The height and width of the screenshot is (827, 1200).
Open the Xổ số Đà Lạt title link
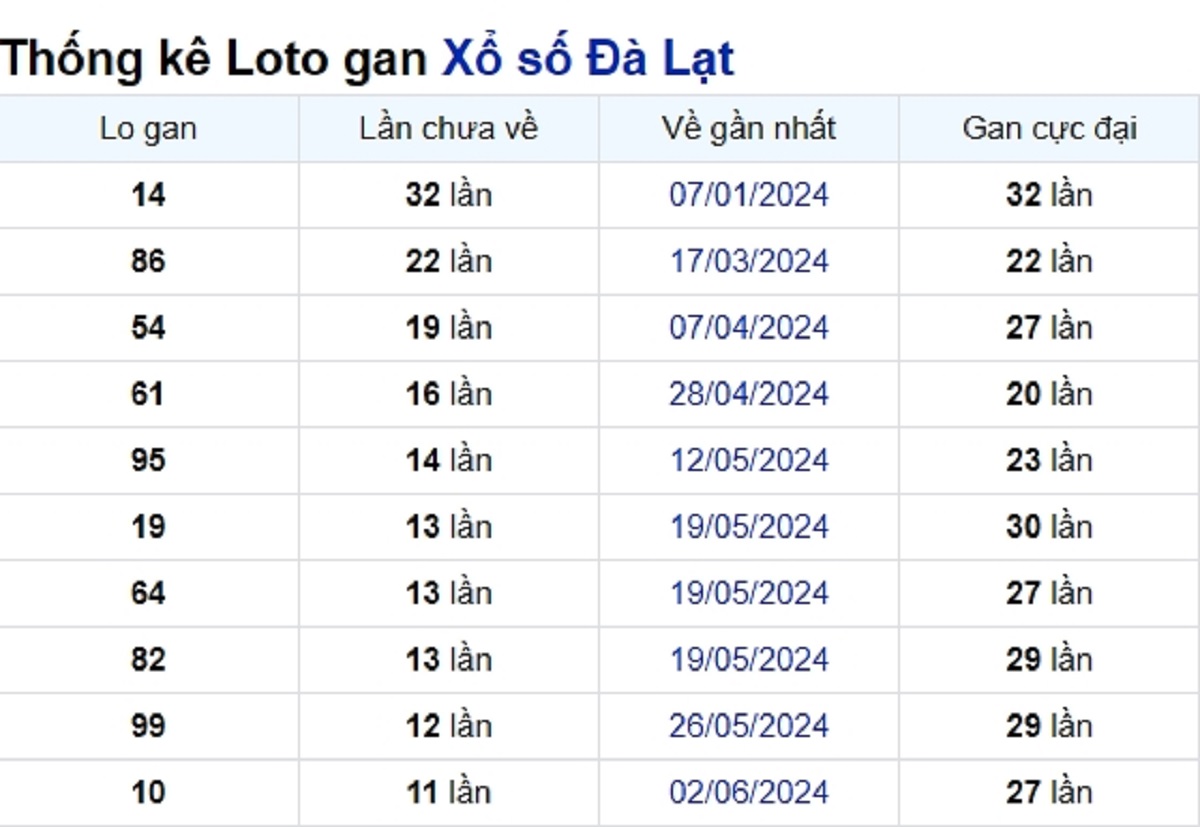[x=588, y=60]
